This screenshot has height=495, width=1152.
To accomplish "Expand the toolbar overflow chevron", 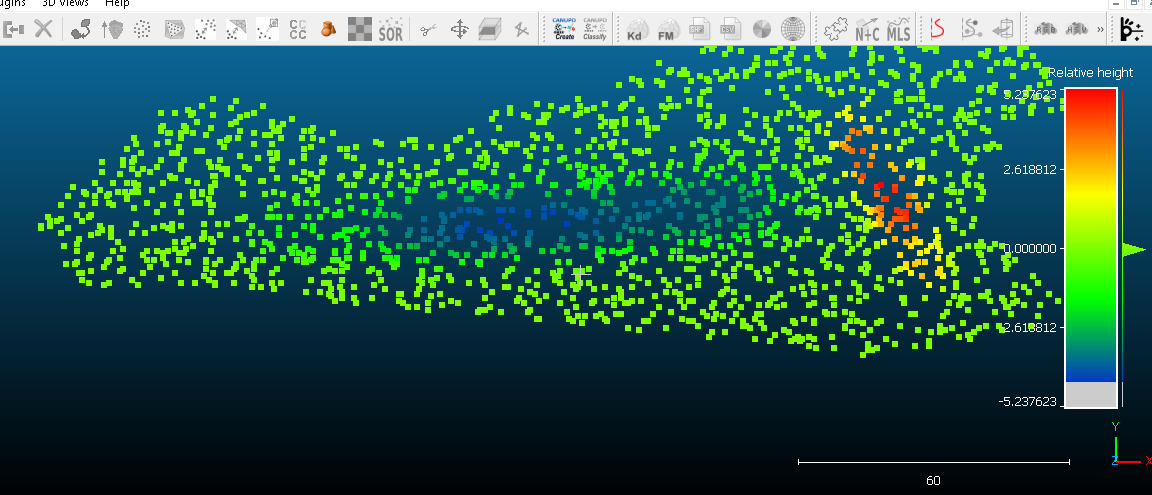I will point(1101,30).
